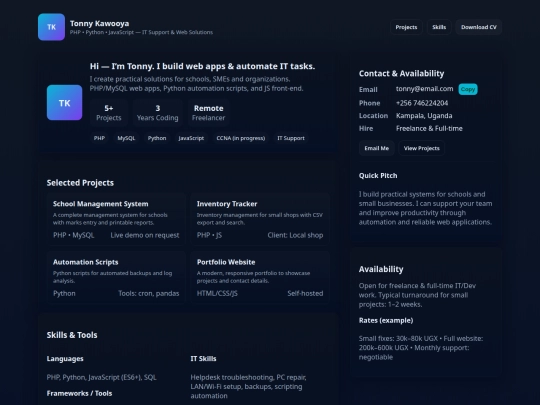Screen dimensions: 540x405
Task: Click the Skills & Tools heading
Action: pos(72,335)
